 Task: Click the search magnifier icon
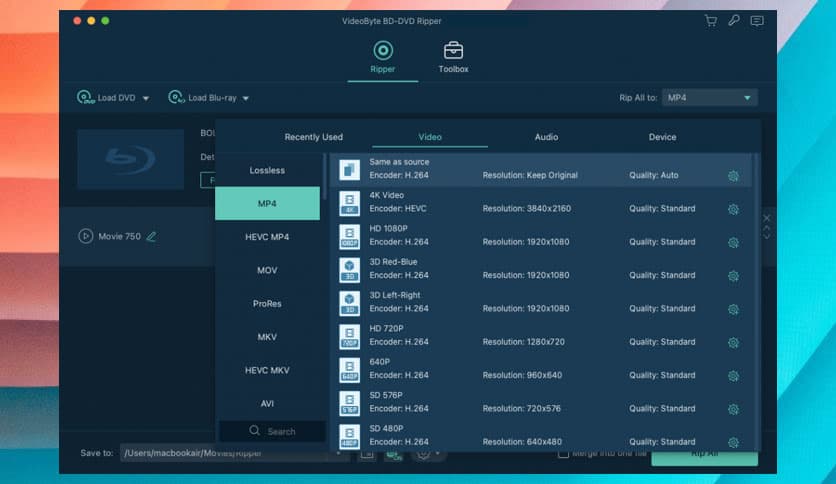coord(254,431)
